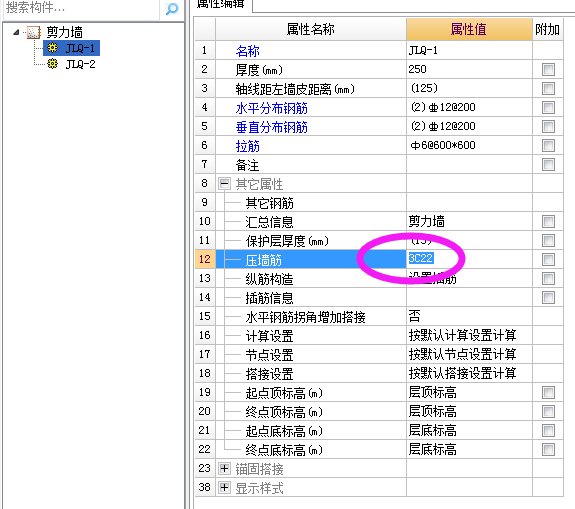Select the 名称 property link
The image size is (575, 509).
[248, 51]
